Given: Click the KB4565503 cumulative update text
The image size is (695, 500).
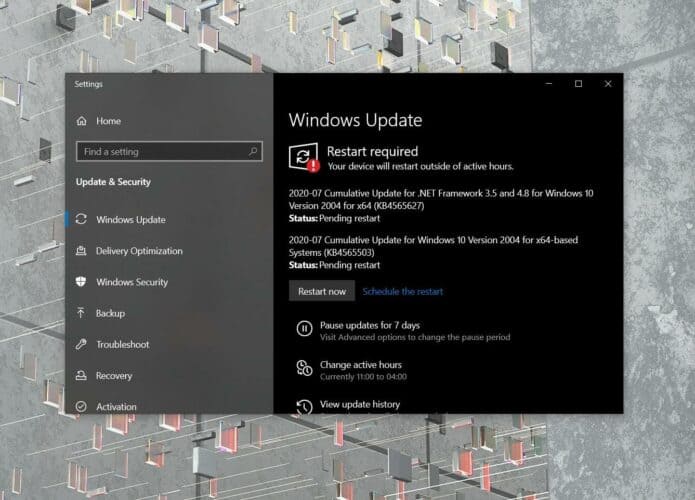Looking at the screenshot, I should (x=433, y=246).
